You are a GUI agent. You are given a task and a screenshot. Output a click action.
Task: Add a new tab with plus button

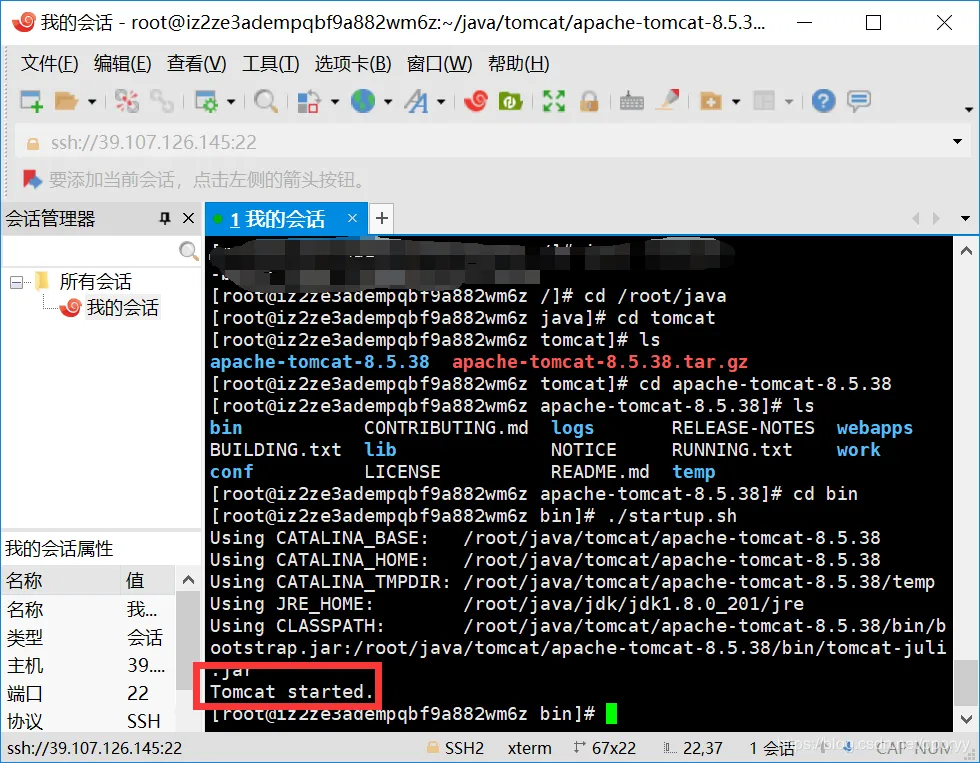pos(382,218)
